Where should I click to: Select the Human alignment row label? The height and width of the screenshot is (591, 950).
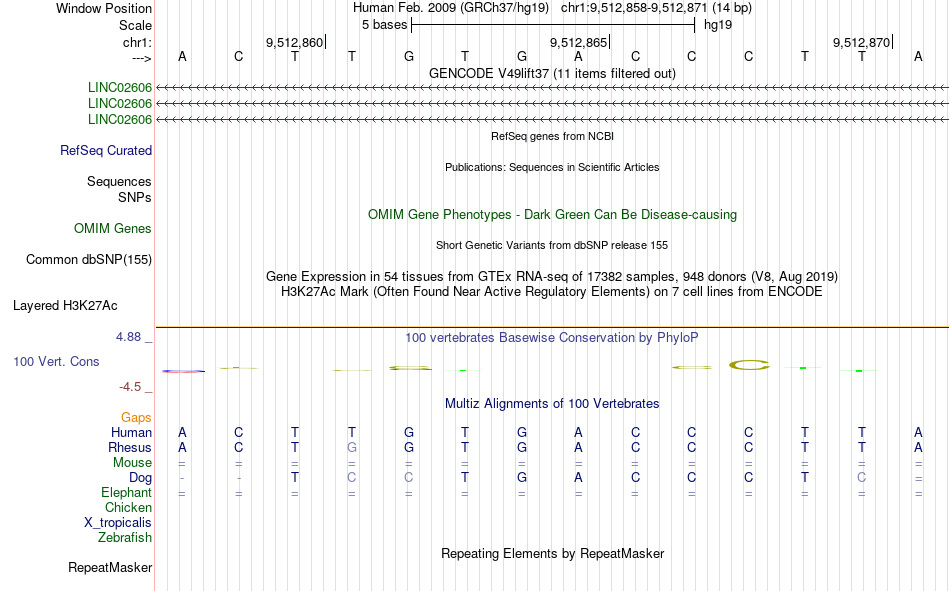pyautogui.click(x=131, y=432)
